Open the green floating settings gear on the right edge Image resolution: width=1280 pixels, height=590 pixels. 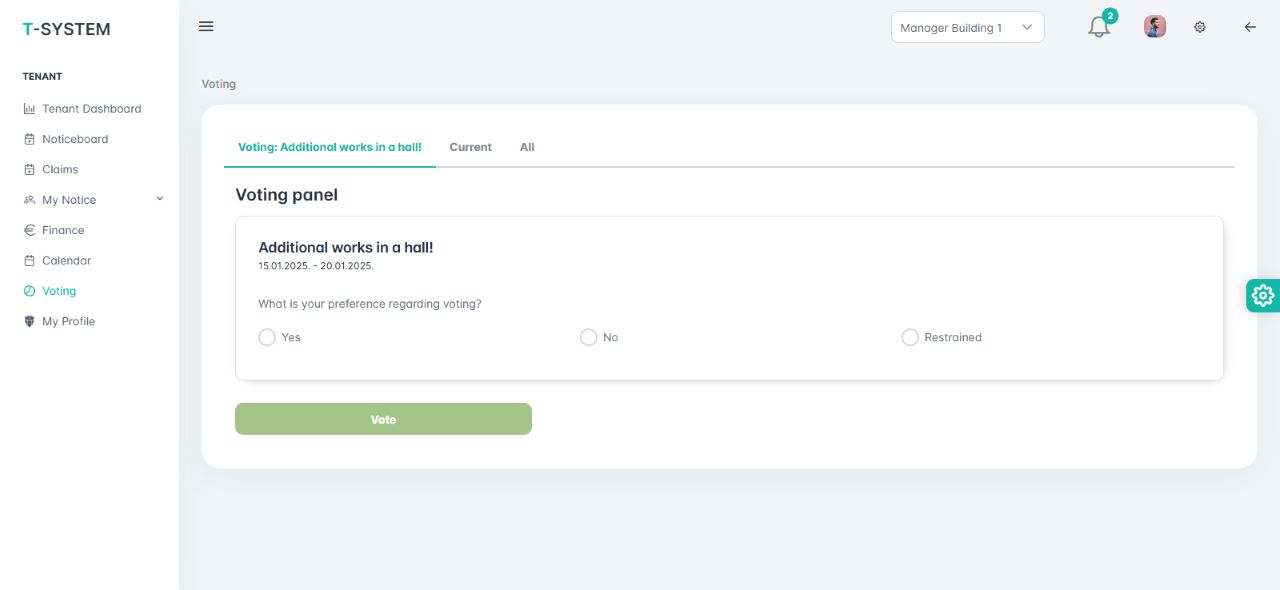(x=1262, y=295)
